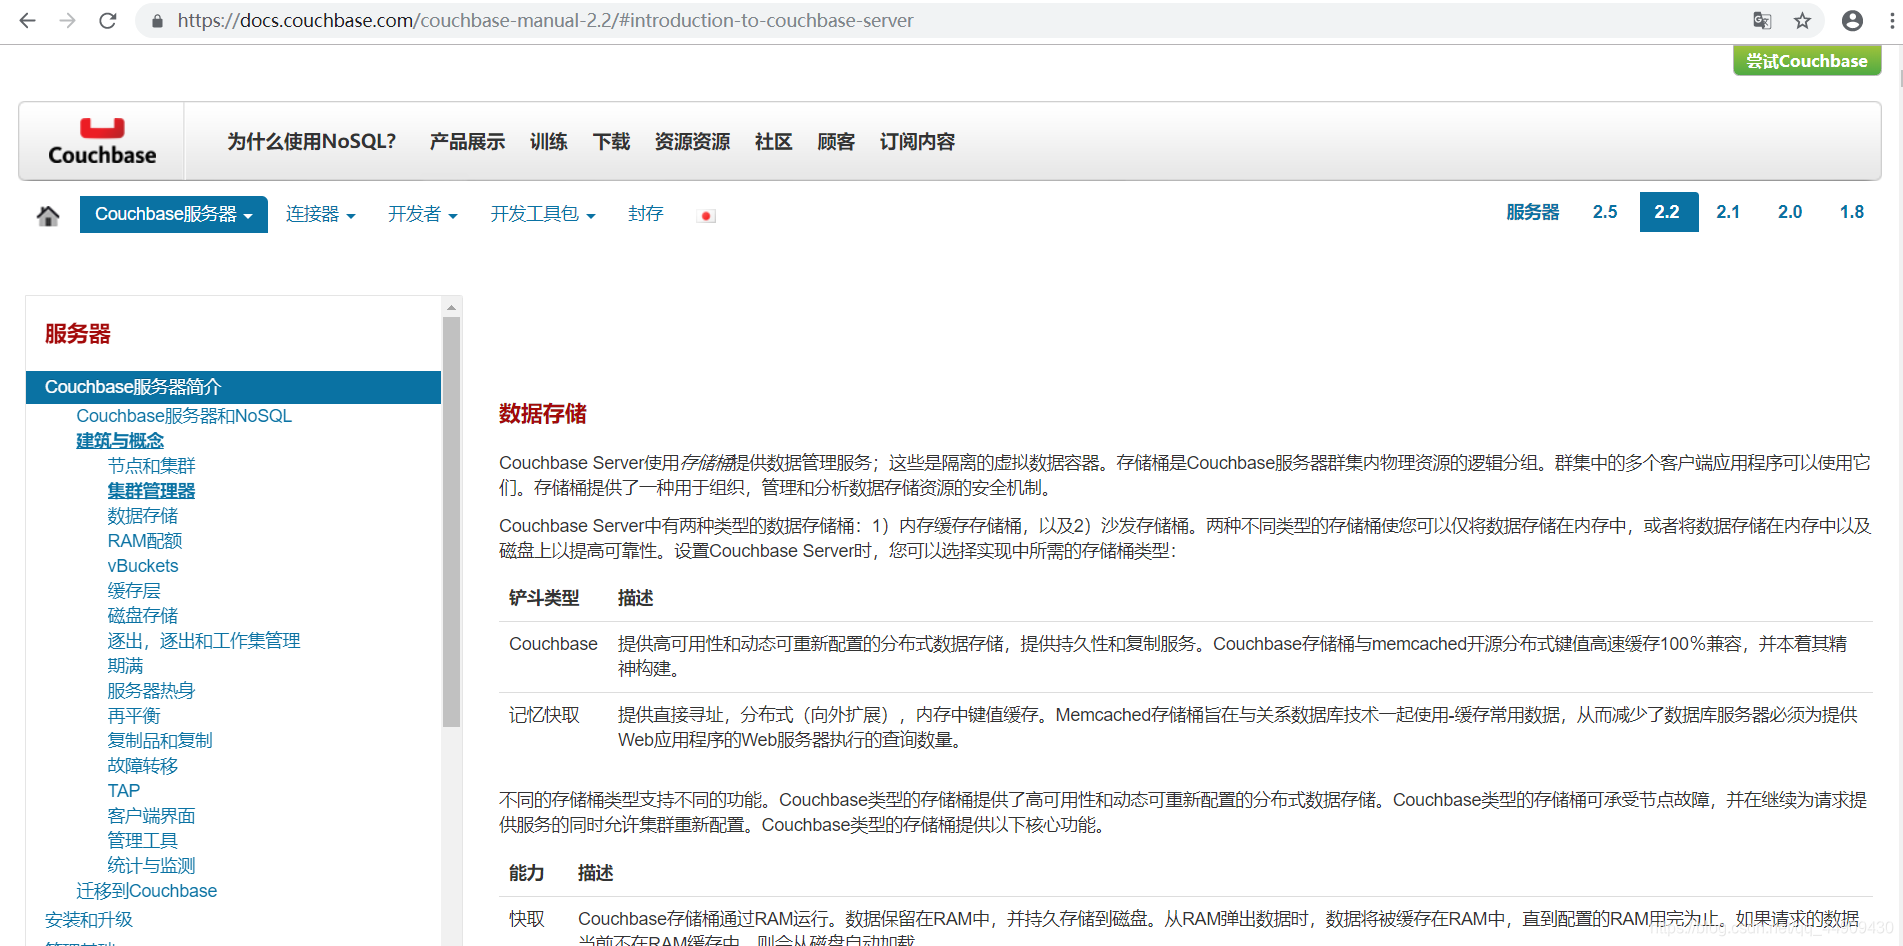Click the 服务器 version label link
This screenshot has height=946, width=1903.
(x=1532, y=212)
